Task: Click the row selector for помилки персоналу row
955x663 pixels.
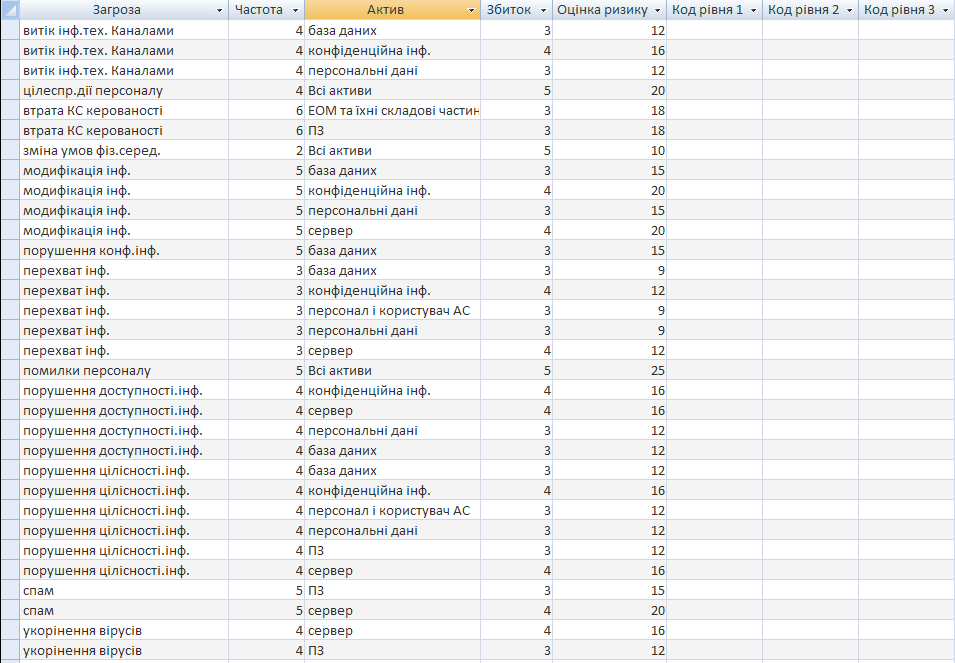Action: (10, 371)
